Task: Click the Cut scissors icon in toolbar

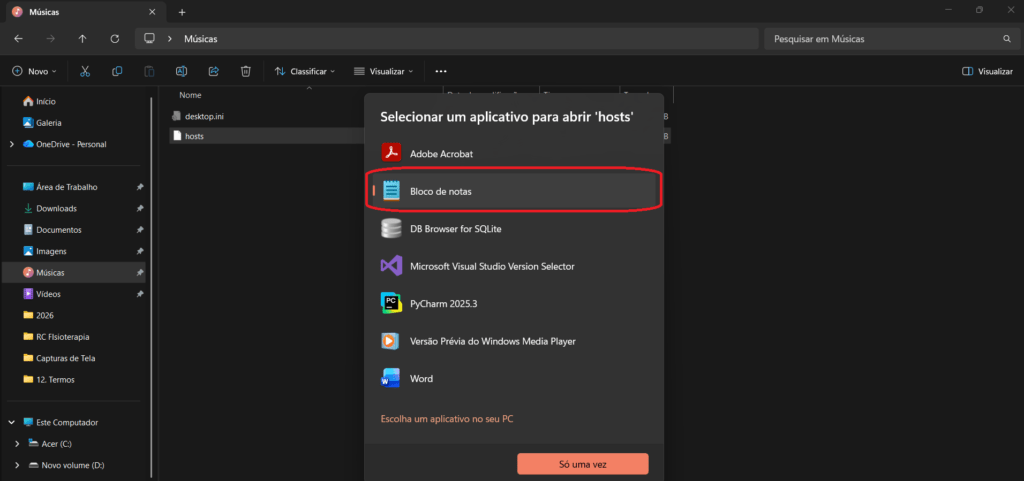Action: (x=85, y=71)
